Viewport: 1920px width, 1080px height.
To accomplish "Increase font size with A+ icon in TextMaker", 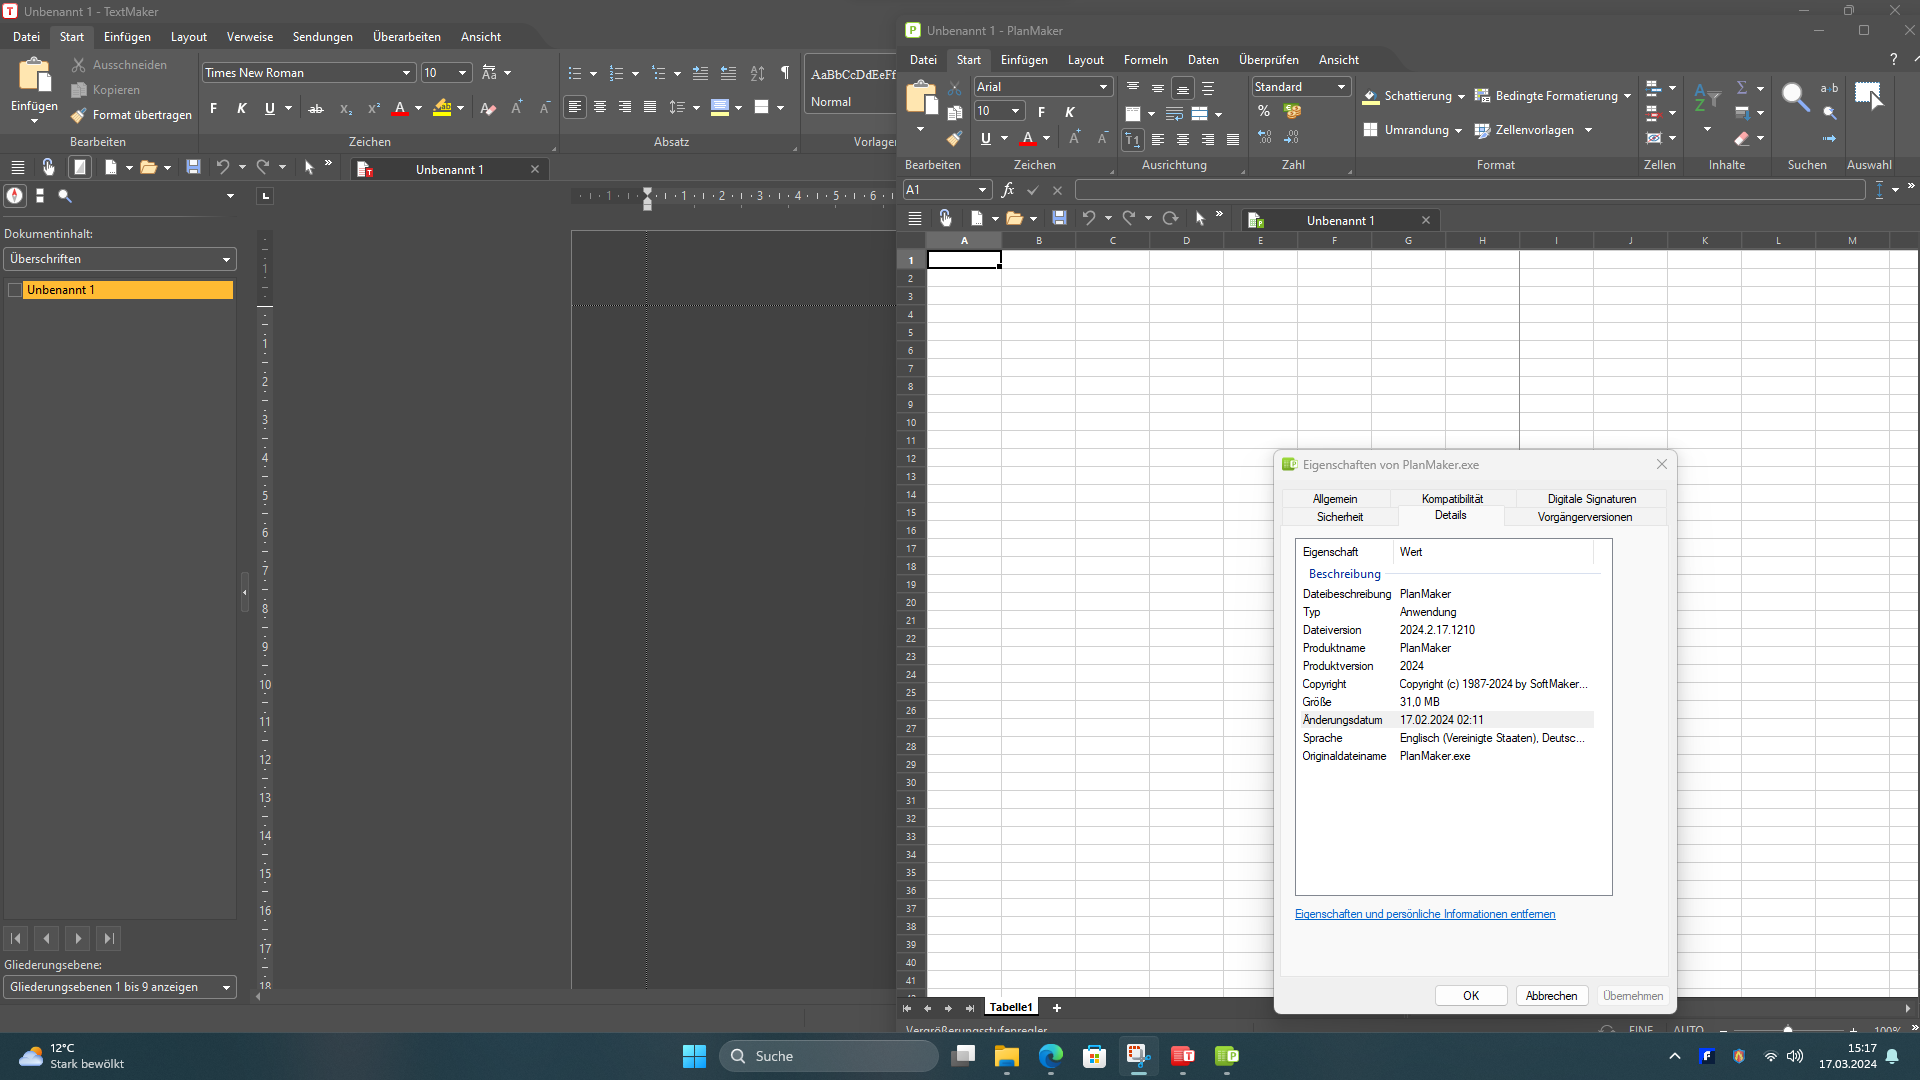I will (517, 108).
